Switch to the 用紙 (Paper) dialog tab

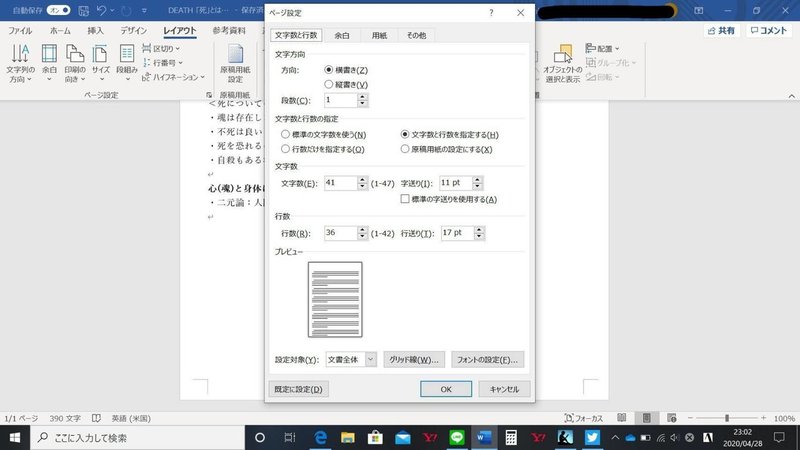(379, 35)
